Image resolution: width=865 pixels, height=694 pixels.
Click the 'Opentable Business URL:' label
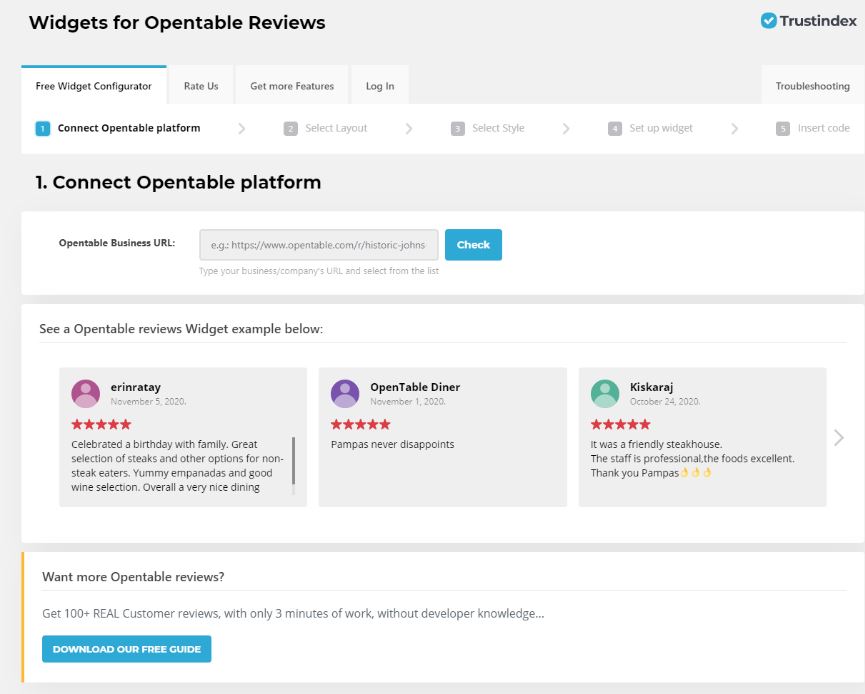point(117,243)
